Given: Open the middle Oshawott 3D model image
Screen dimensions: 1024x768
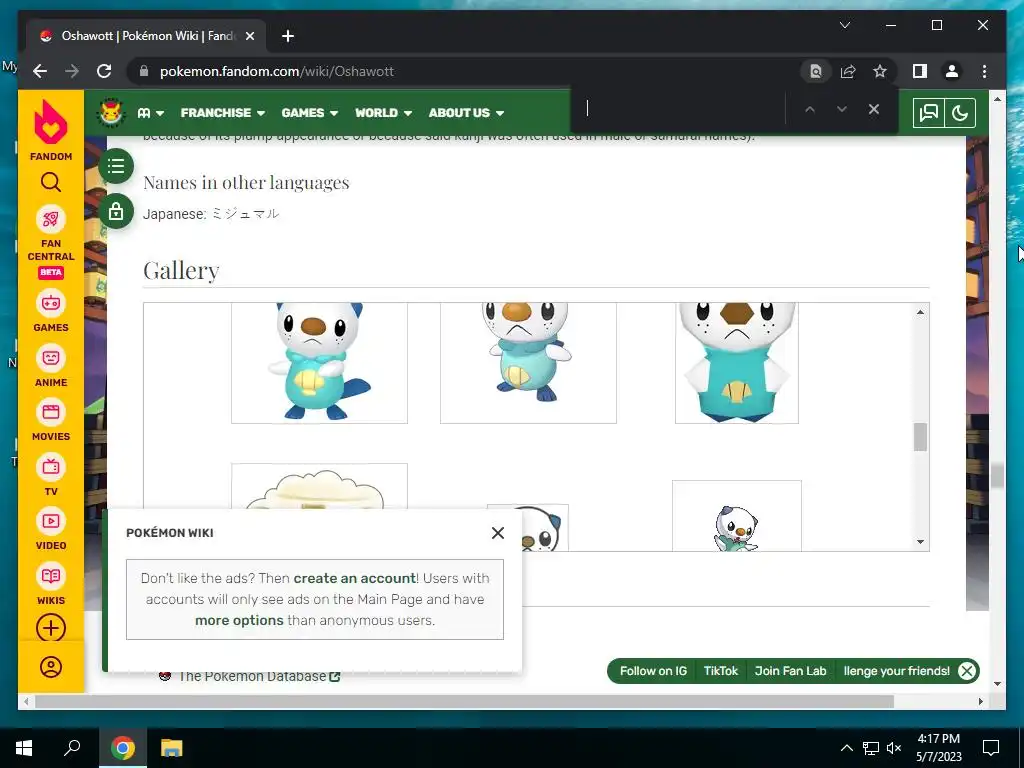Looking at the screenshot, I should pos(528,362).
